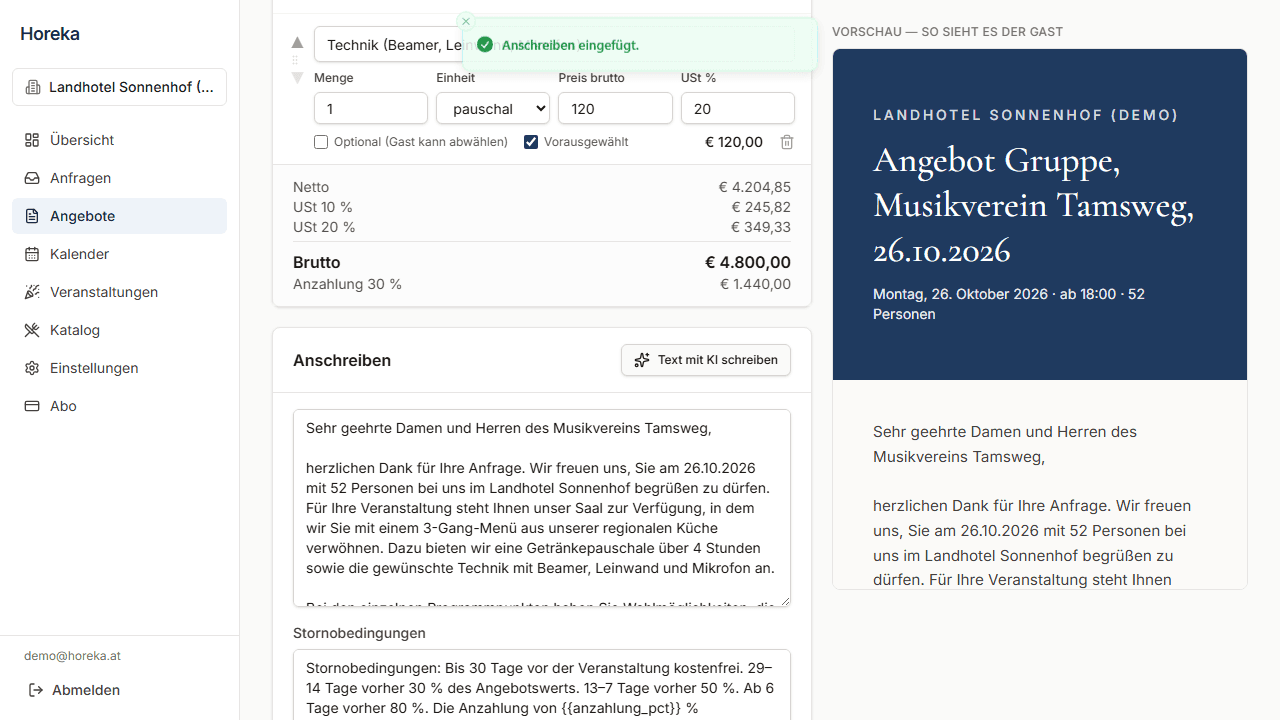1280x720 pixels.
Task: Click the Anschreiben section heading
Action: [x=342, y=360]
